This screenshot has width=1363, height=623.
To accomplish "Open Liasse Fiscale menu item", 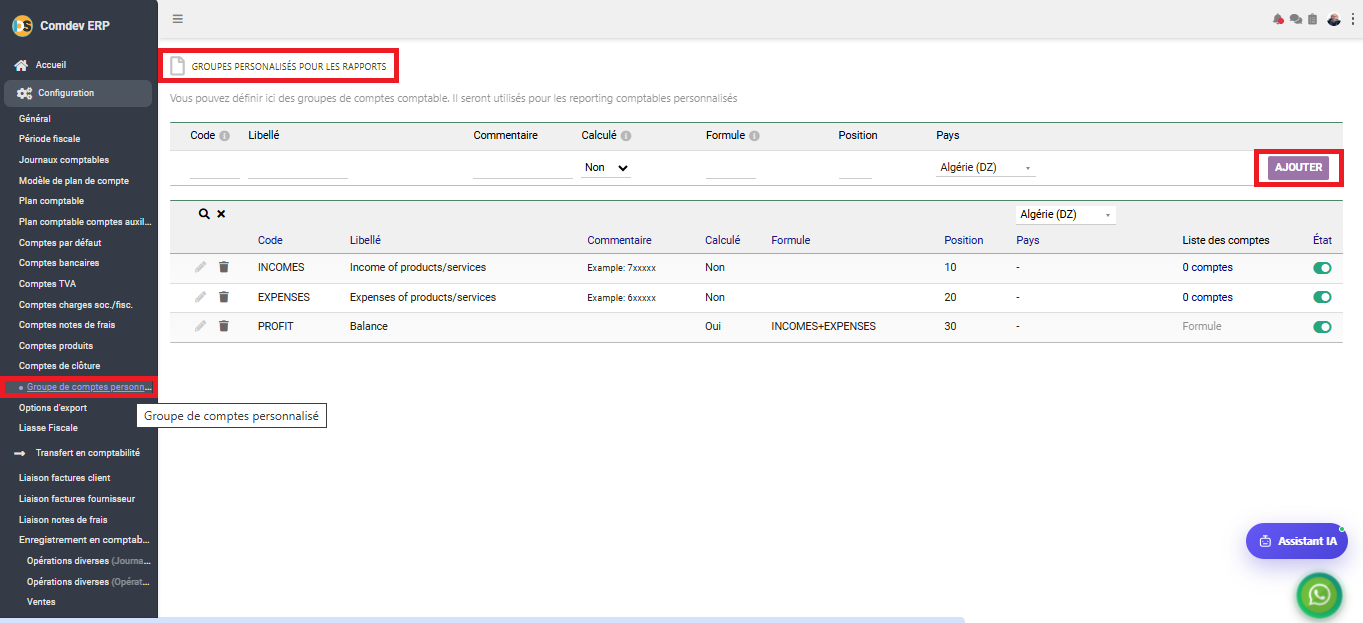I will click(48, 428).
